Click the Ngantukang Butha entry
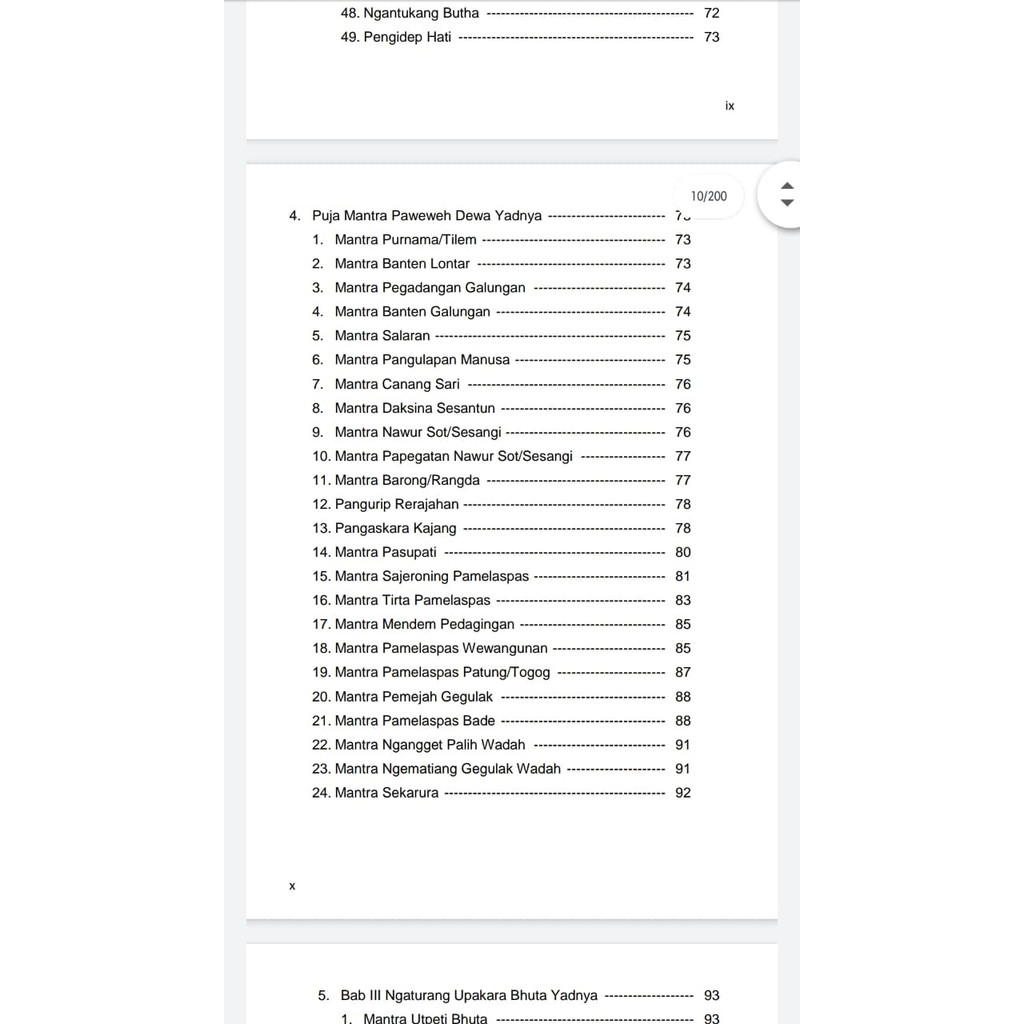1024x1024 pixels. tap(421, 13)
